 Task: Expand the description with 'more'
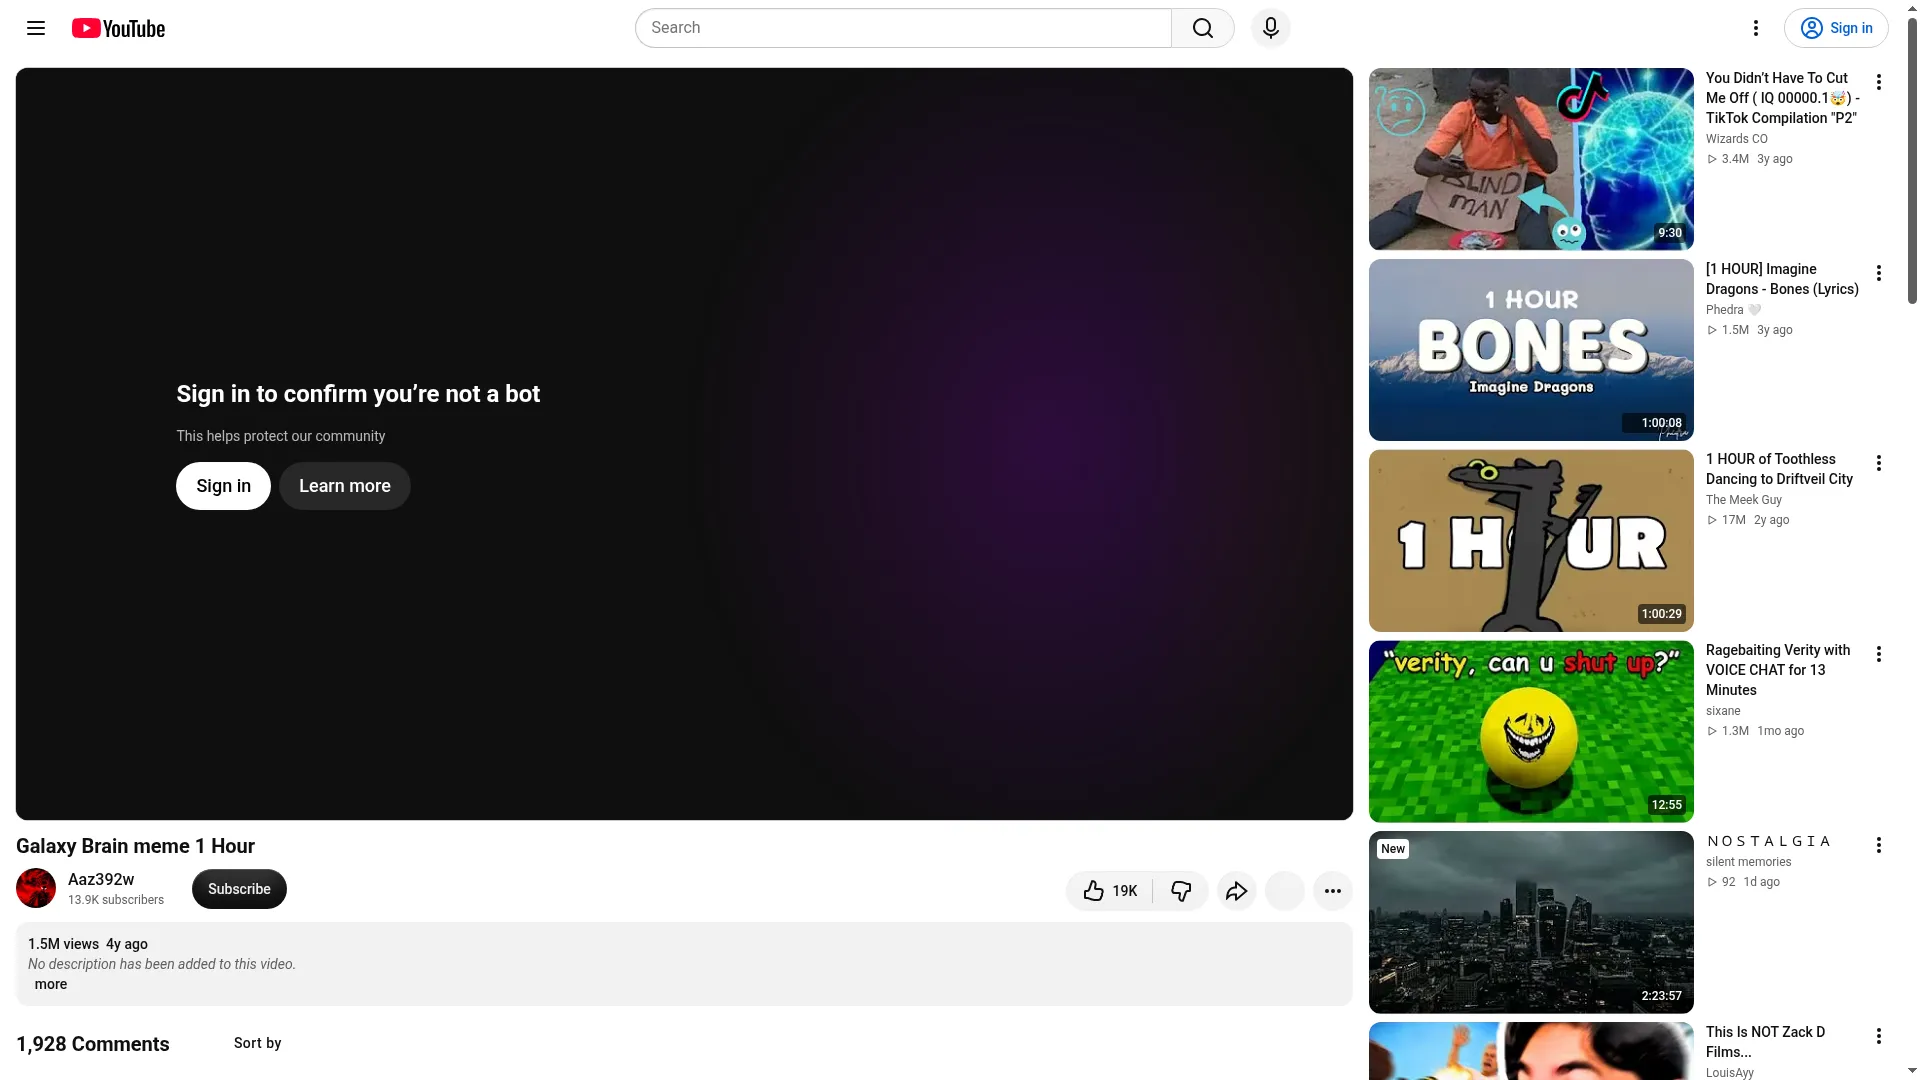pyautogui.click(x=51, y=984)
